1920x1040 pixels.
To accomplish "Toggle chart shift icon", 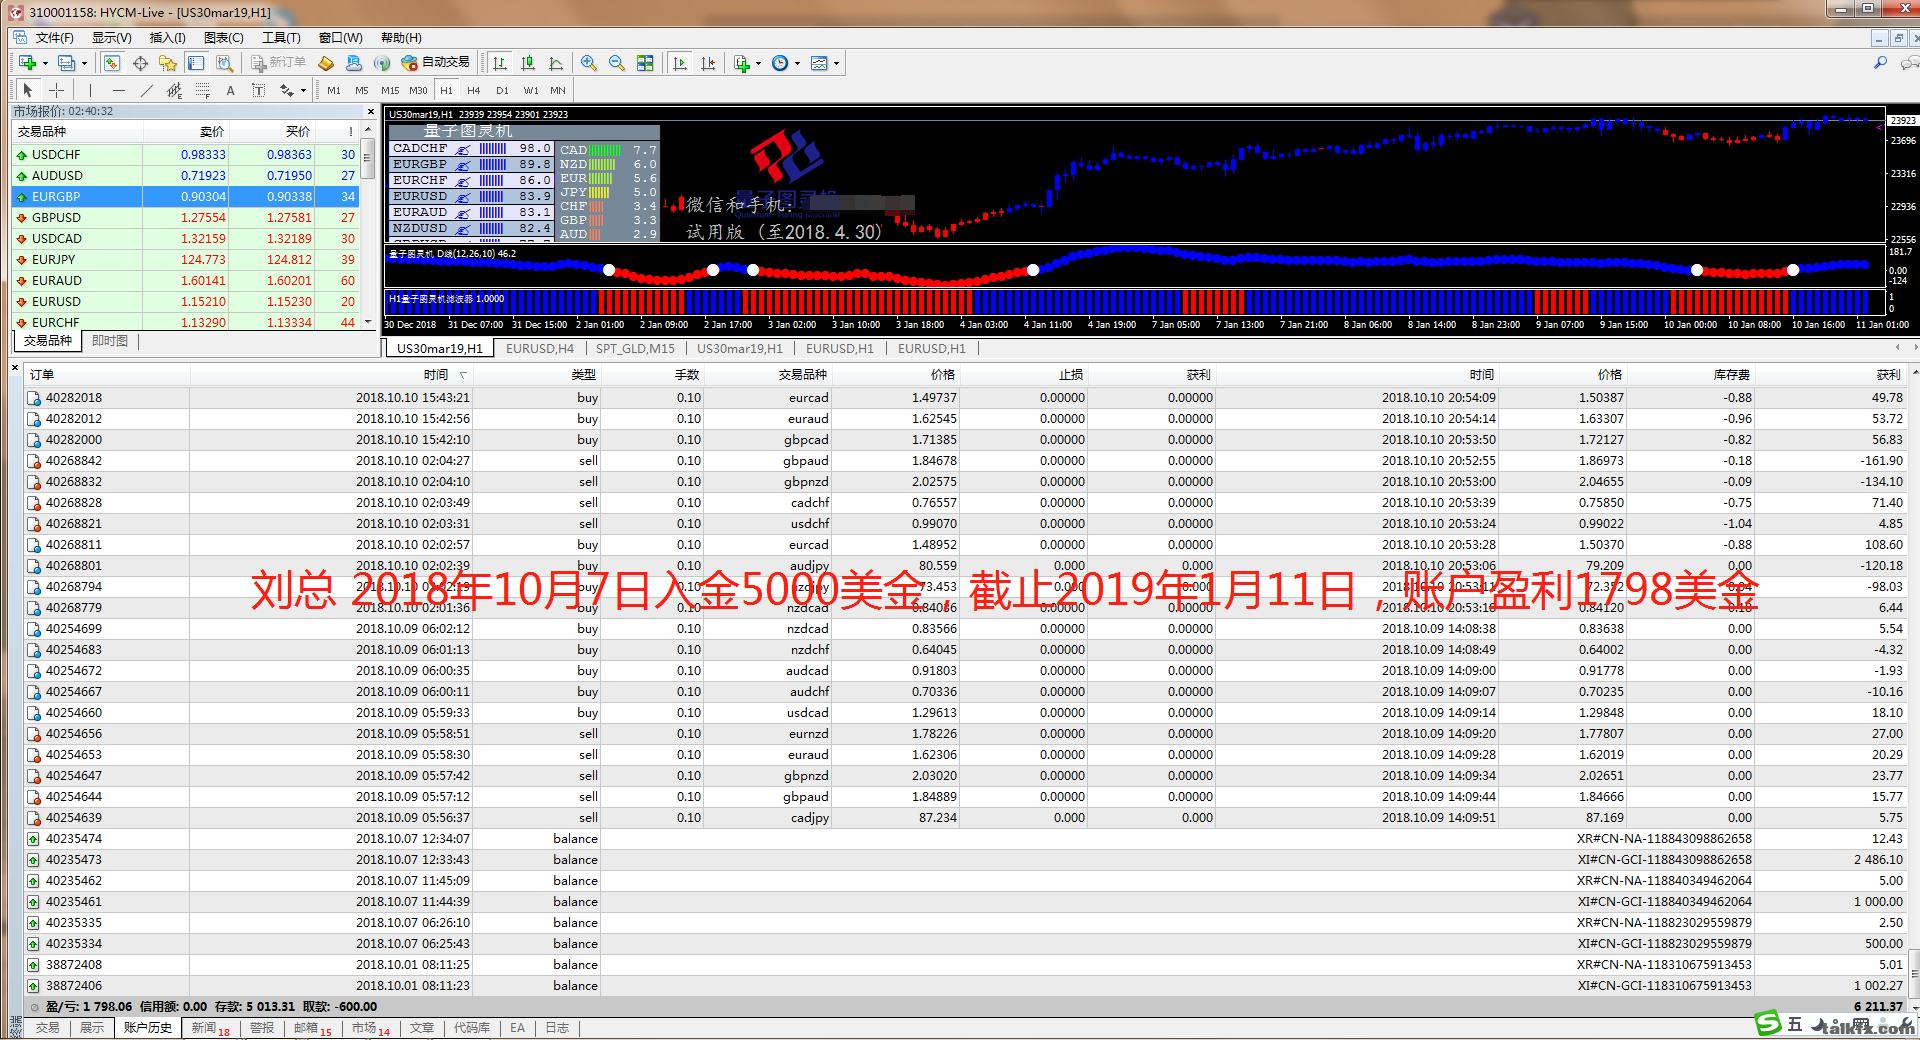I will click(x=708, y=63).
